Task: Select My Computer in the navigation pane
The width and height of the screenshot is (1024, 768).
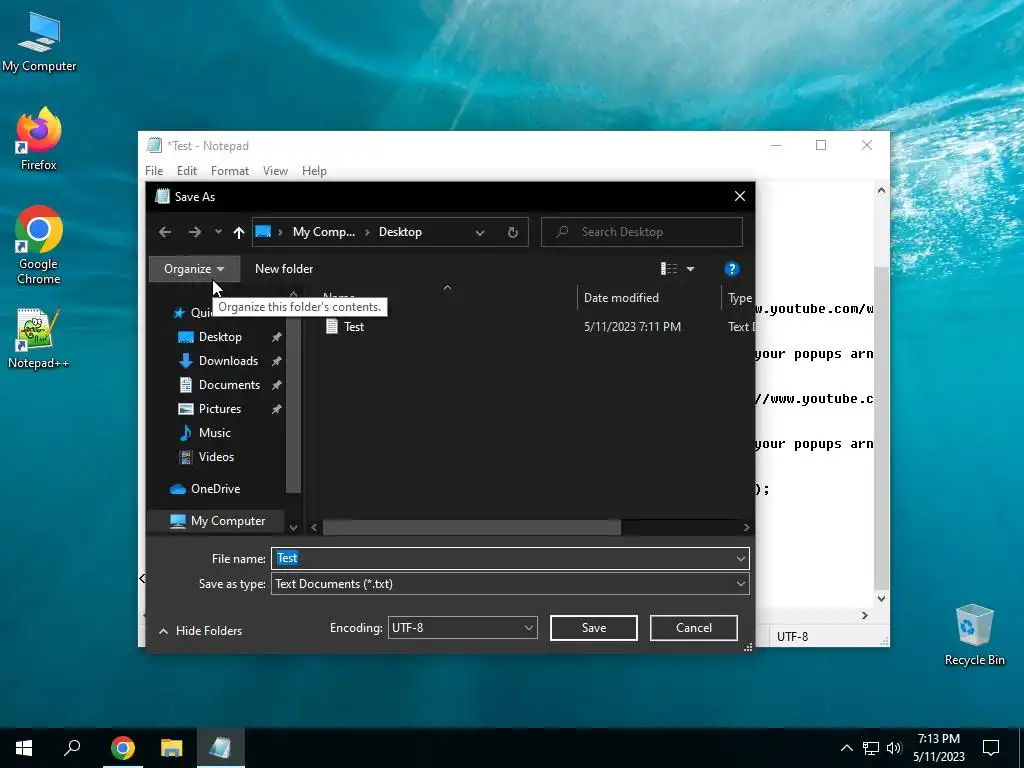Action: [x=227, y=521]
